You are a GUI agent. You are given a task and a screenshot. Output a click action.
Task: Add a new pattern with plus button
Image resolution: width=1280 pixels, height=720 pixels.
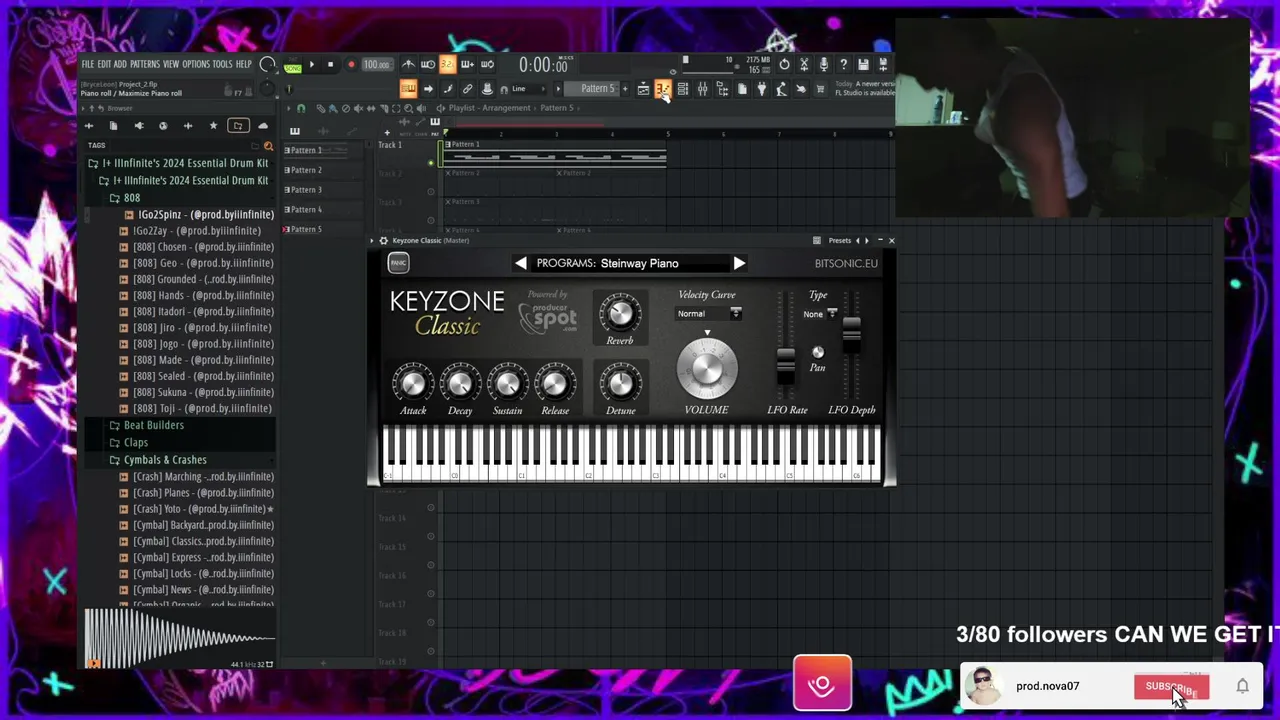click(x=625, y=89)
